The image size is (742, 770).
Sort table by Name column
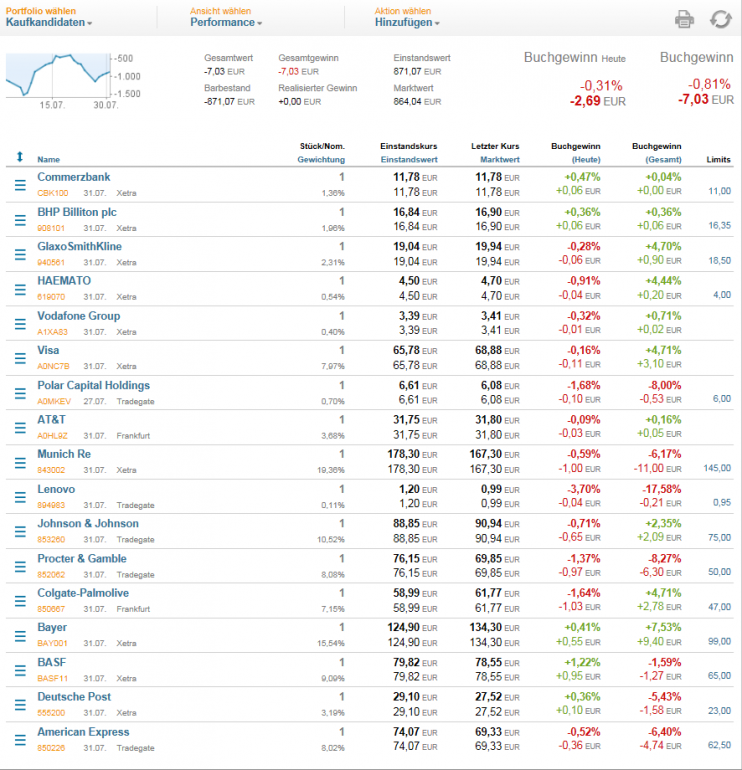[49, 159]
